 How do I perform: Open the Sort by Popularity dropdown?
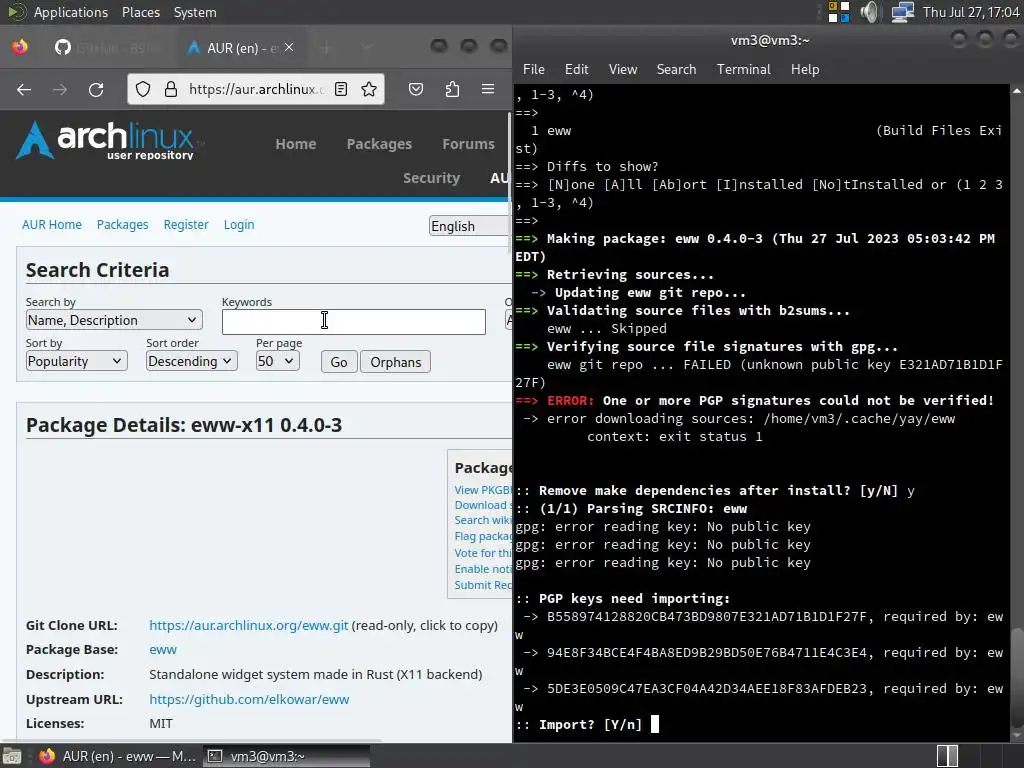(x=76, y=361)
